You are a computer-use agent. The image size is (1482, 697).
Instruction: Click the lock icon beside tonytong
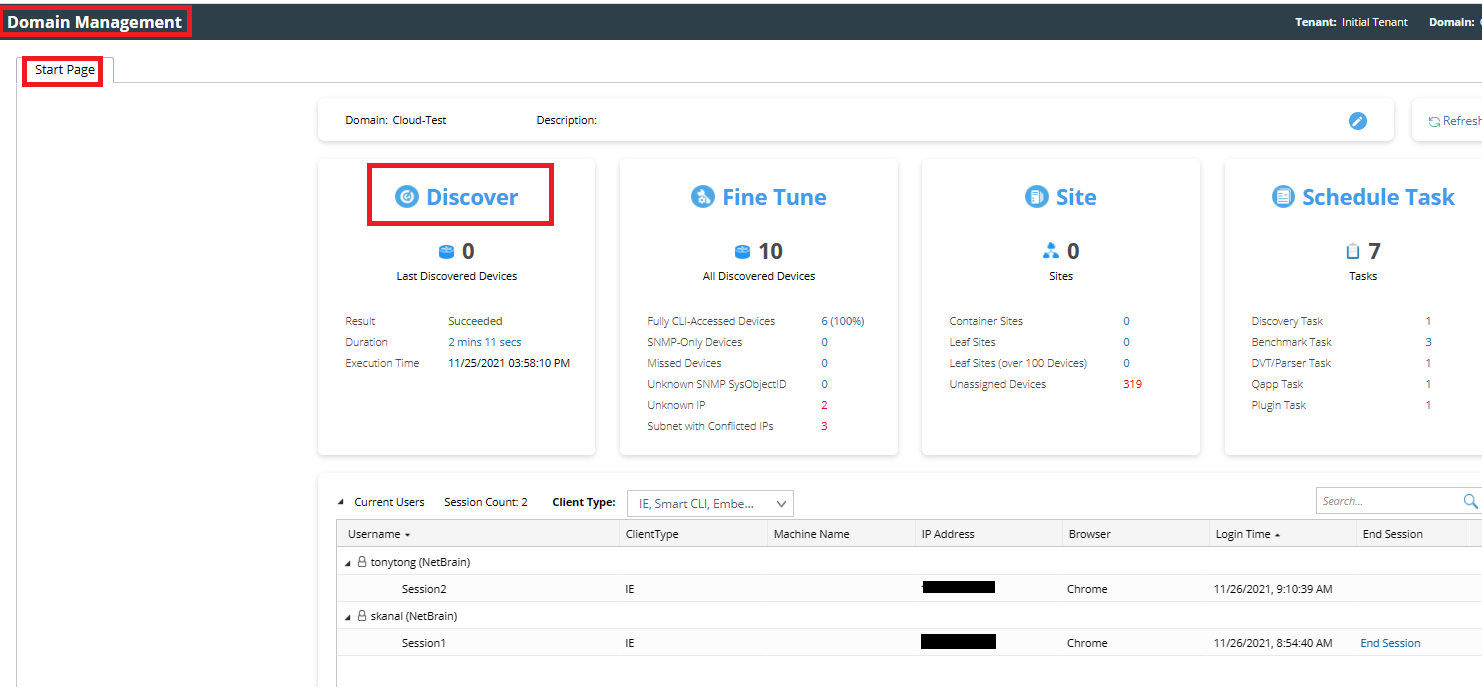[362, 562]
